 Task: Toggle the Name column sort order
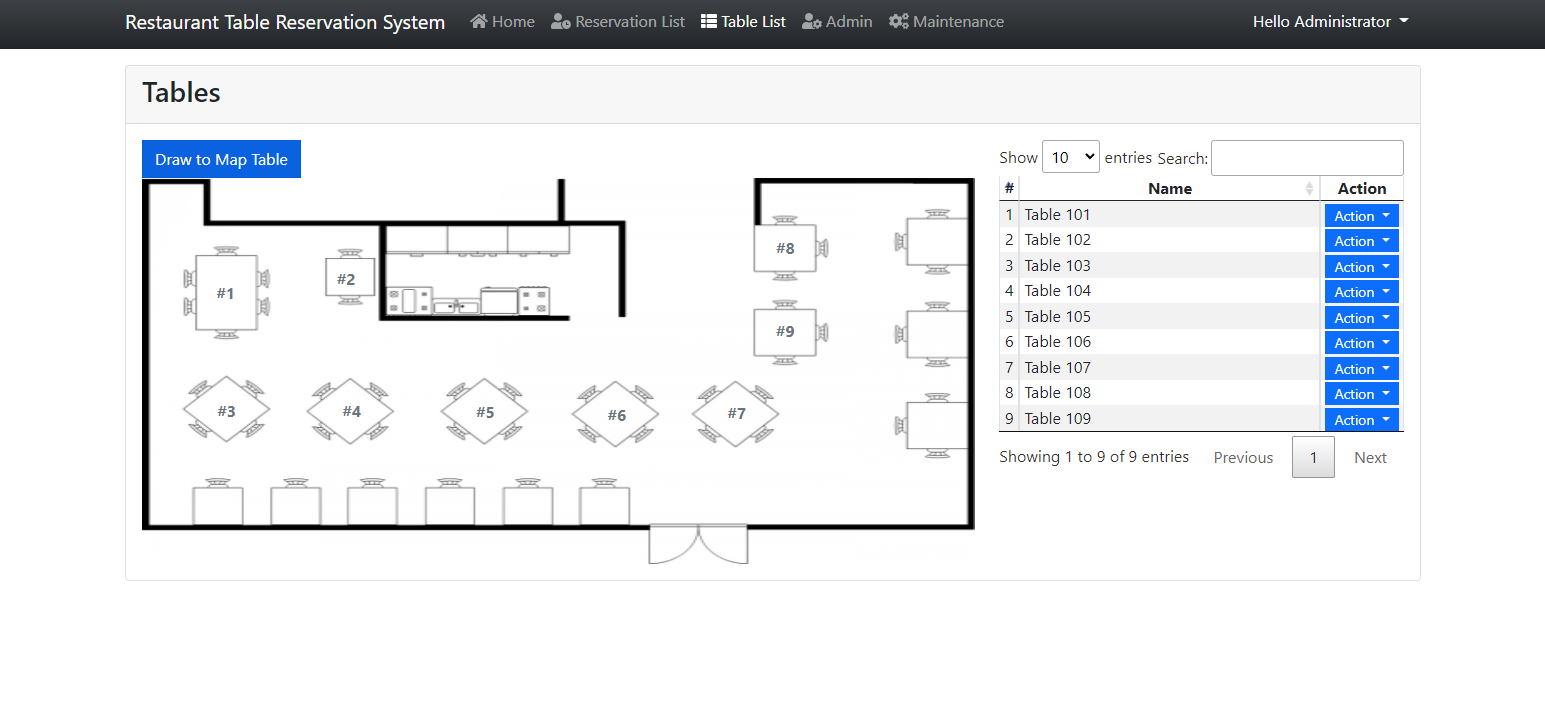click(1170, 188)
